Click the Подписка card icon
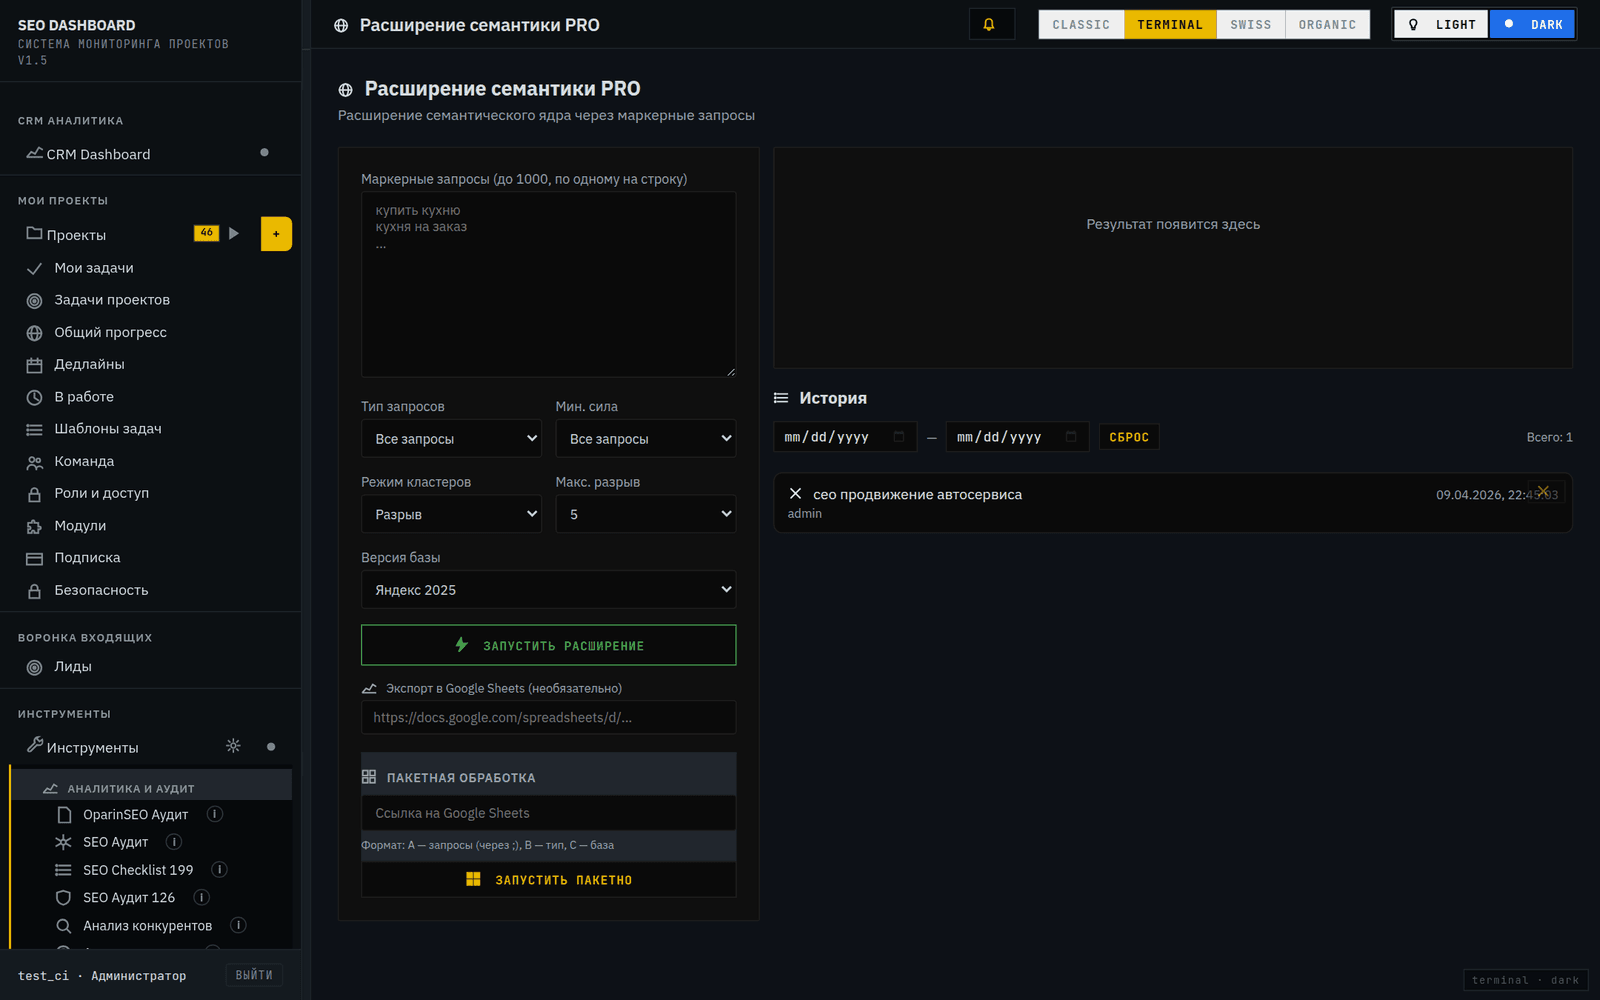Screen dimensions: 1600x1000 [34, 558]
